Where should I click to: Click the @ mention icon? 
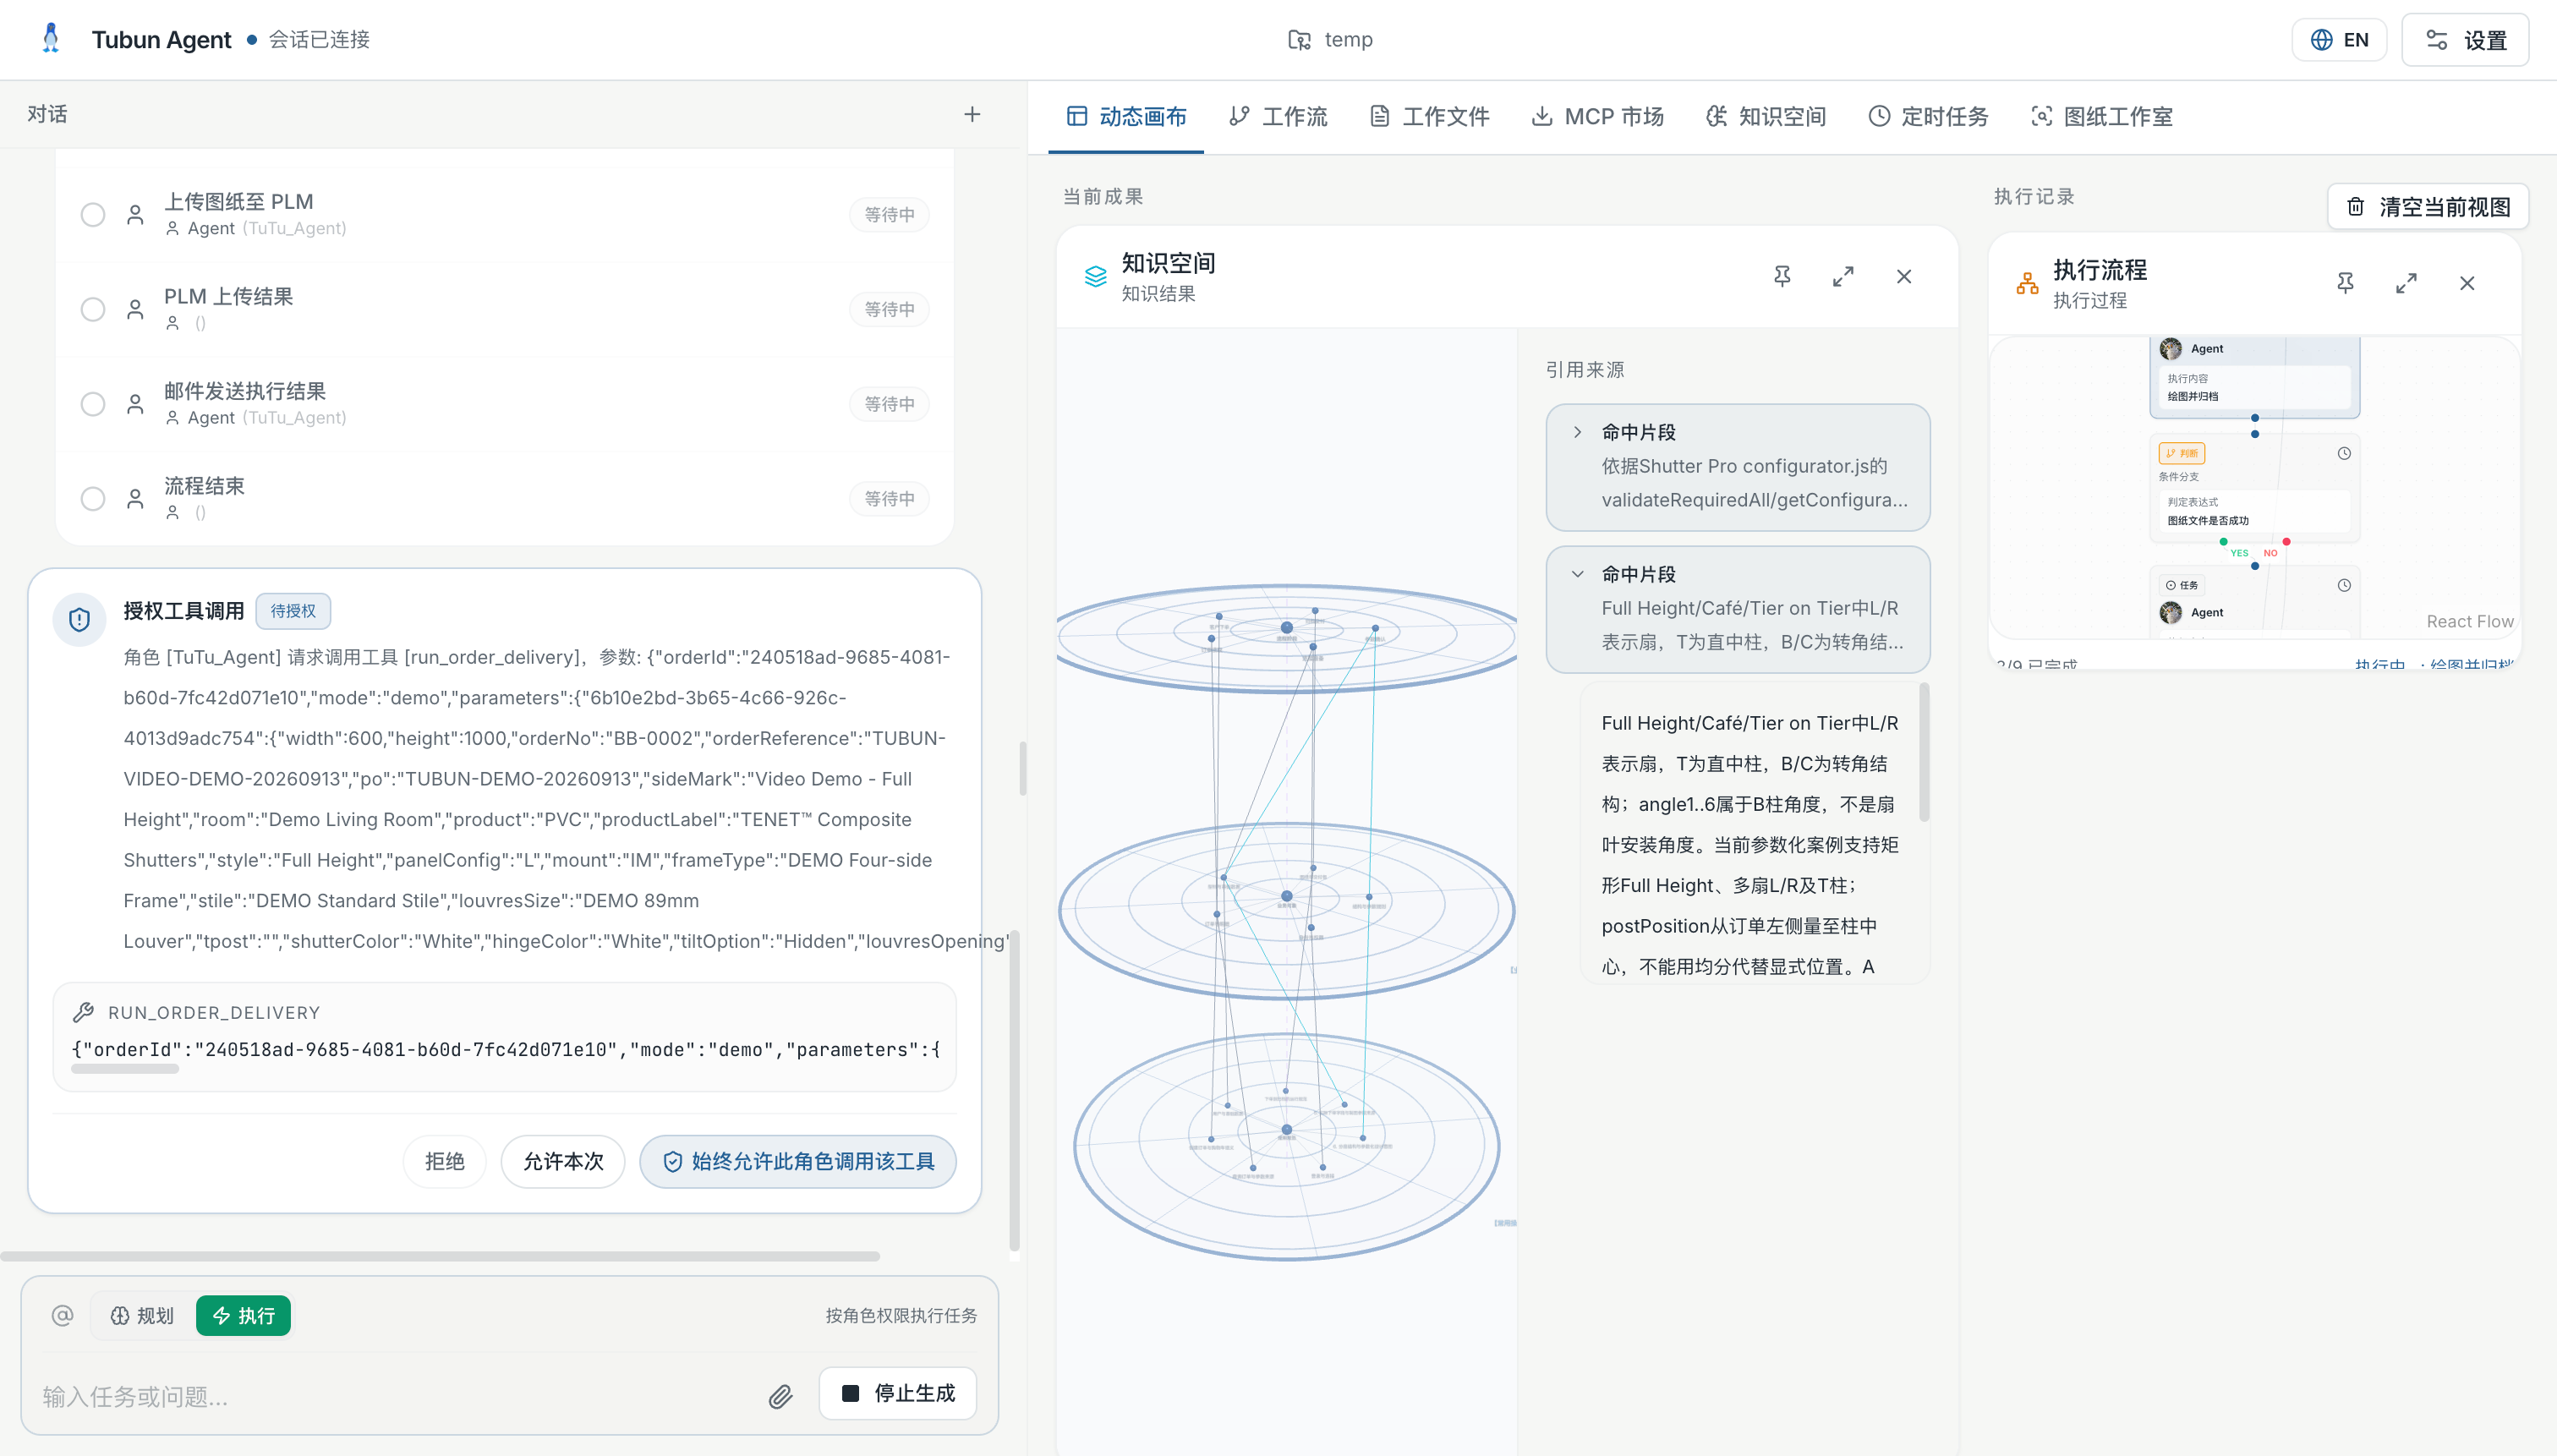(x=62, y=1315)
